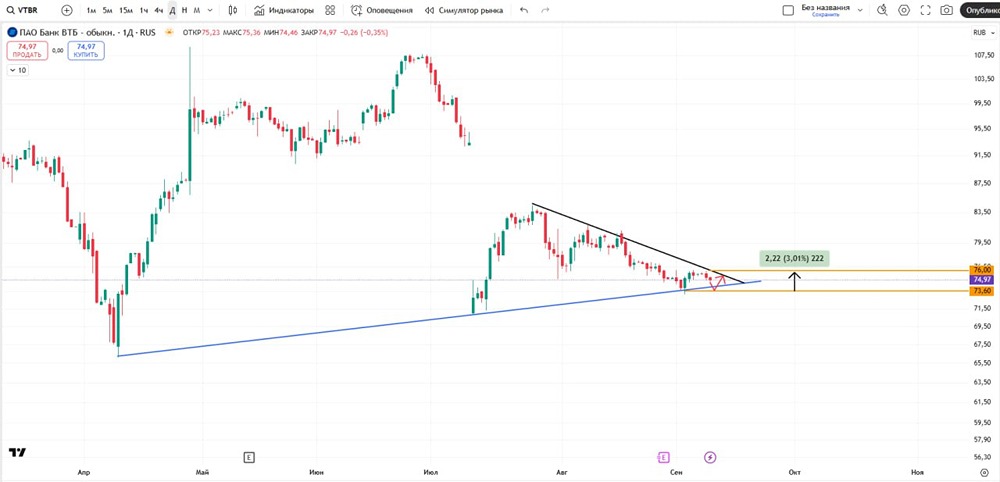Click the purple E earnings marker
Screen dimensions: 1000x482
(x=663, y=457)
